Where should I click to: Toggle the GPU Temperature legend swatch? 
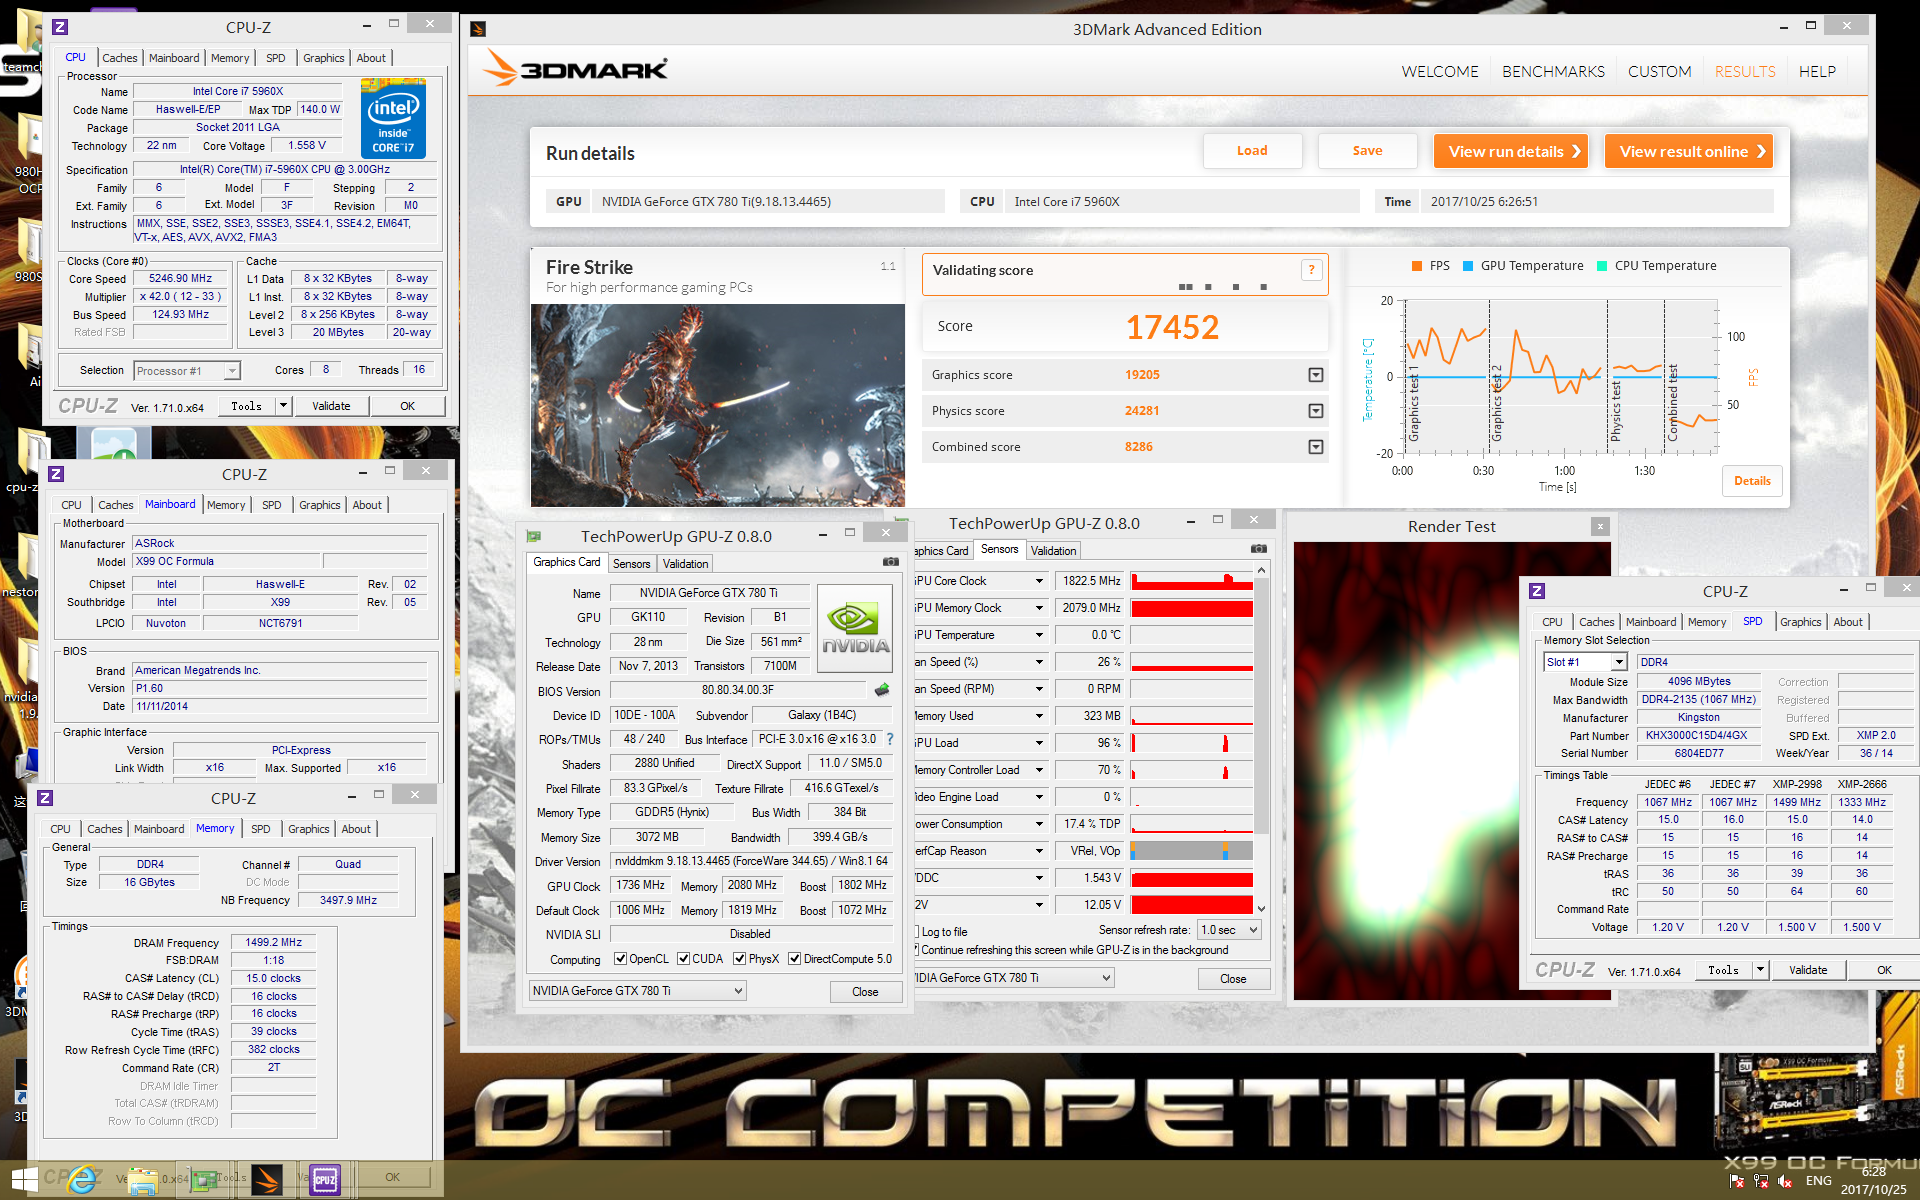(1468, 266)
